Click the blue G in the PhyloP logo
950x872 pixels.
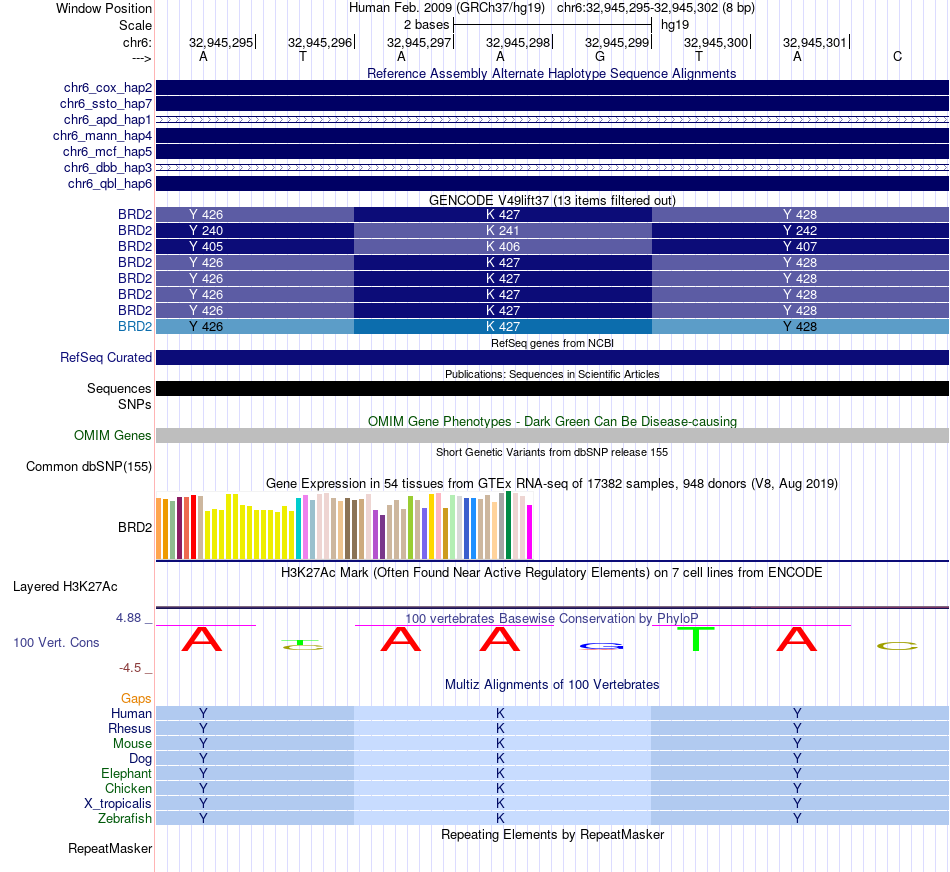[x=602, y=647]
